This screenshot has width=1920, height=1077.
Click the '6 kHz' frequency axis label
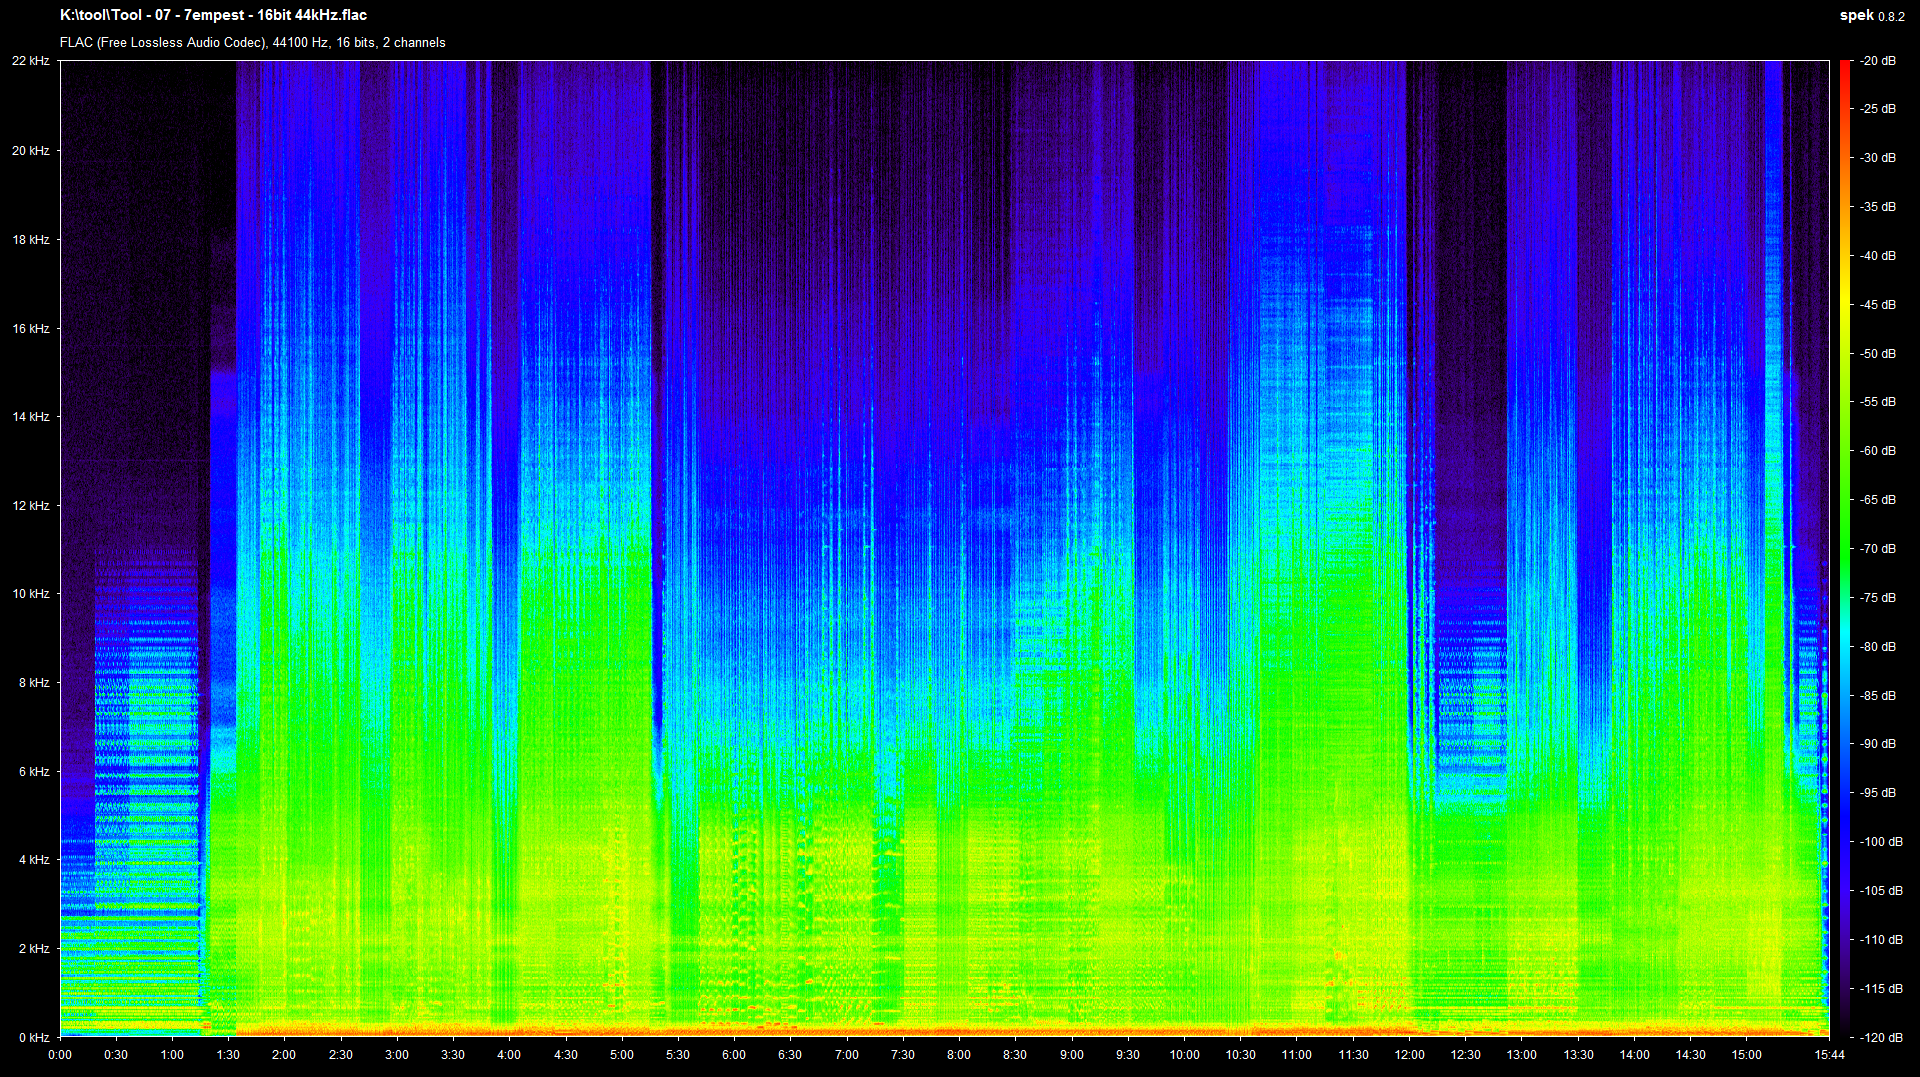tap(33, 772)
